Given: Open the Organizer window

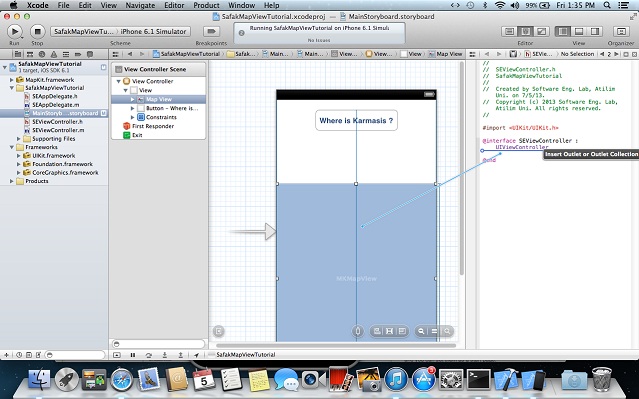Looking at the screenshot, I should (x=621, y=31).
